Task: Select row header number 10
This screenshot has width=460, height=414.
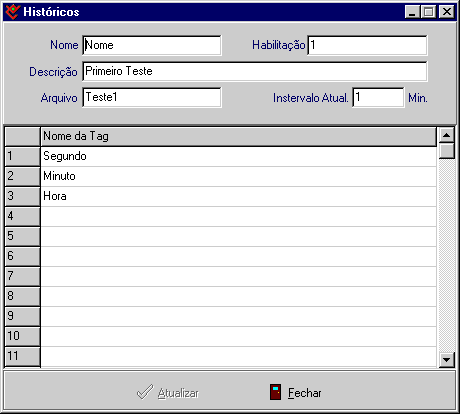Action: pos(22,336)
